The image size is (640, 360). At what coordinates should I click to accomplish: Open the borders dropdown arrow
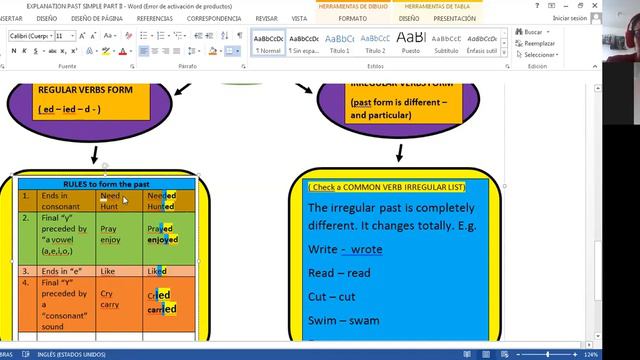click(238, 51)
